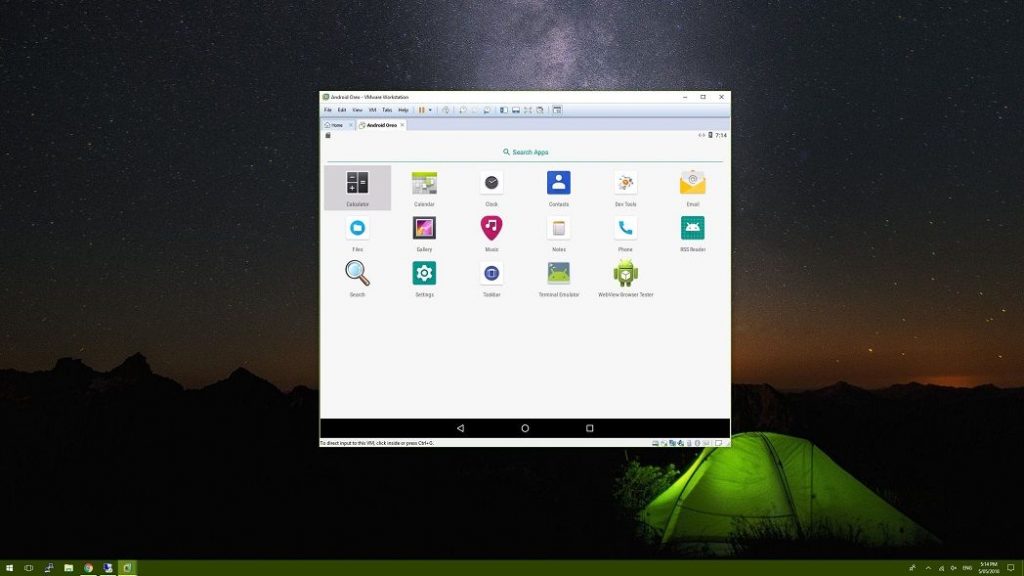This screenshot has height=576, width=1024.
Task: Open the RSS Reader app
Action: click(x=693, y=226)
